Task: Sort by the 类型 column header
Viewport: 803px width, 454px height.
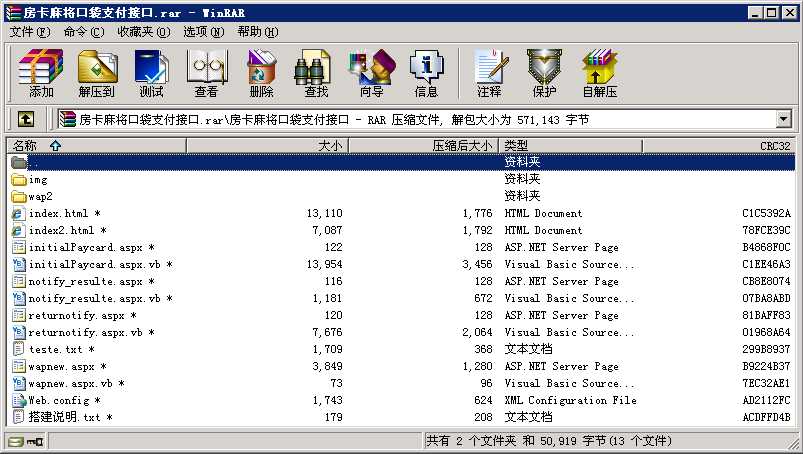Action: point(570,146)
